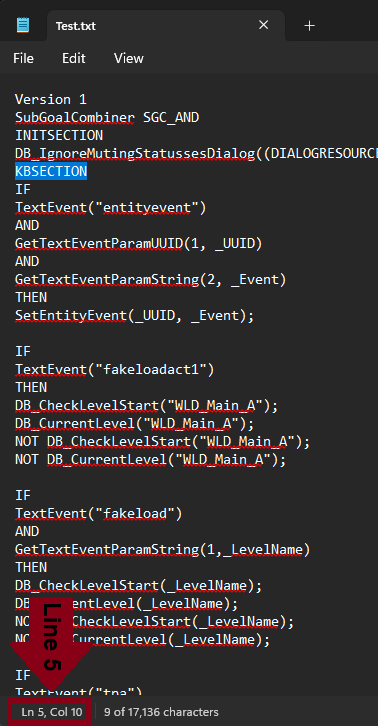The width and height of the screenshot is (378, 726).
Task: Place cursor on GetTextEventParamUUID(1, _UUID) line
Action: [x=139, y=244]
